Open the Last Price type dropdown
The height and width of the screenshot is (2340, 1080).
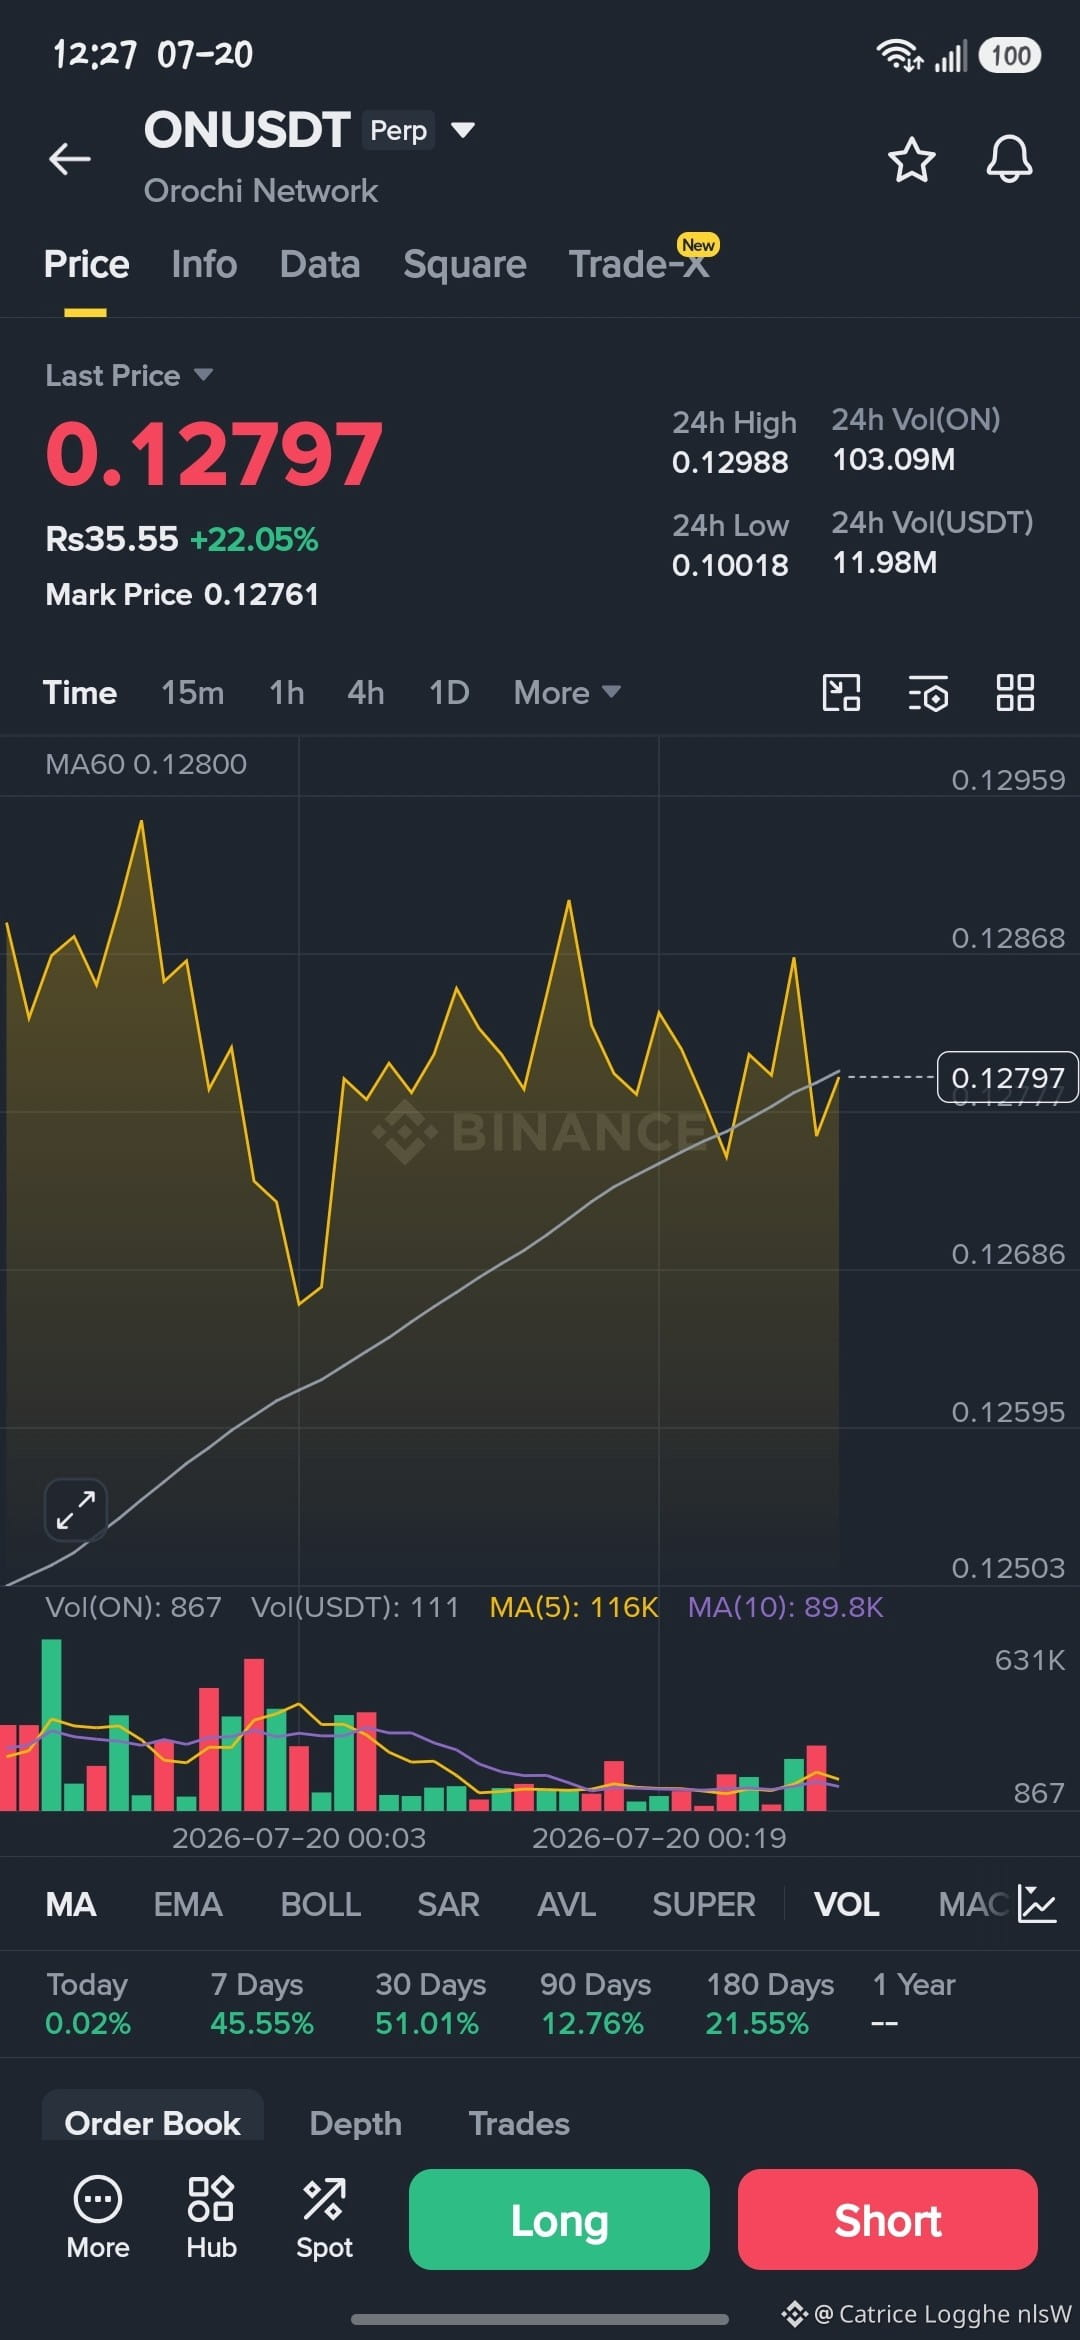tap(129, 375)
